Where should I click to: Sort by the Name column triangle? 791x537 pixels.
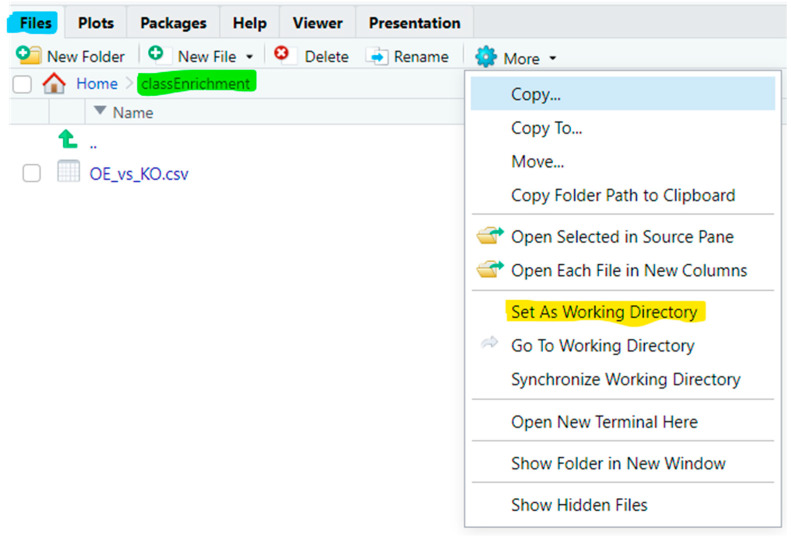click(x=100, y=110)
